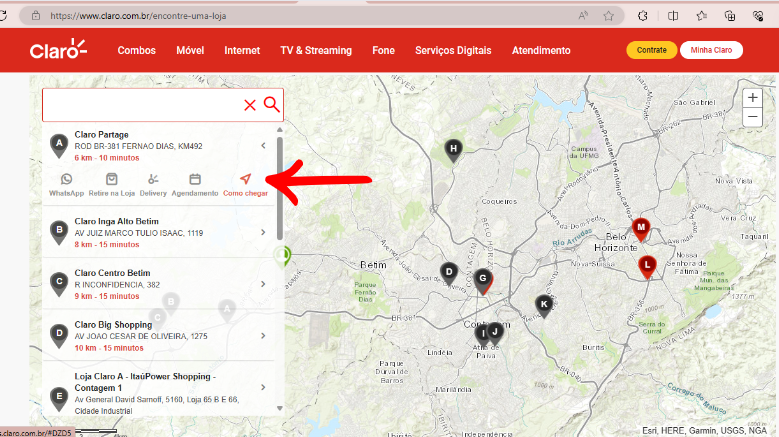Screen dimensions: 779x437
Task: Open Combos menu
Action: click(137, 50)
